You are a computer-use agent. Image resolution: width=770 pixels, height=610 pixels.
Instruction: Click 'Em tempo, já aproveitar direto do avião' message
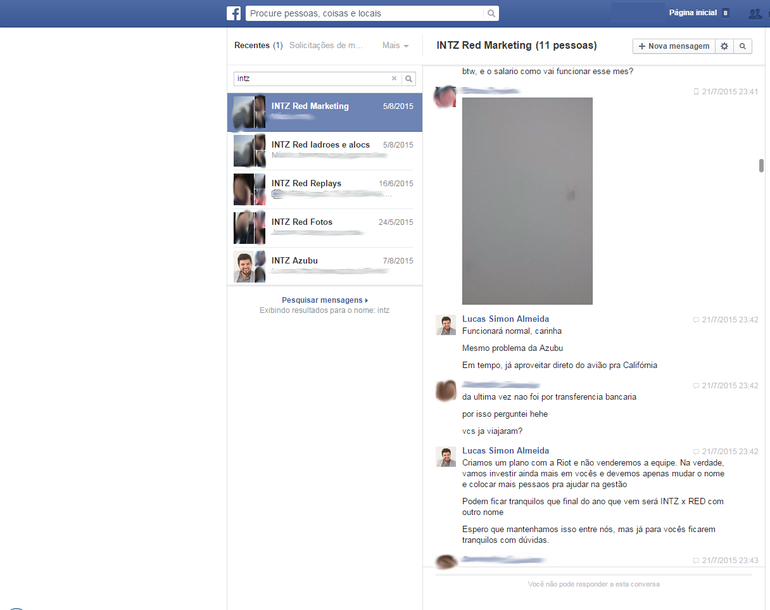(x=559, y=365)
